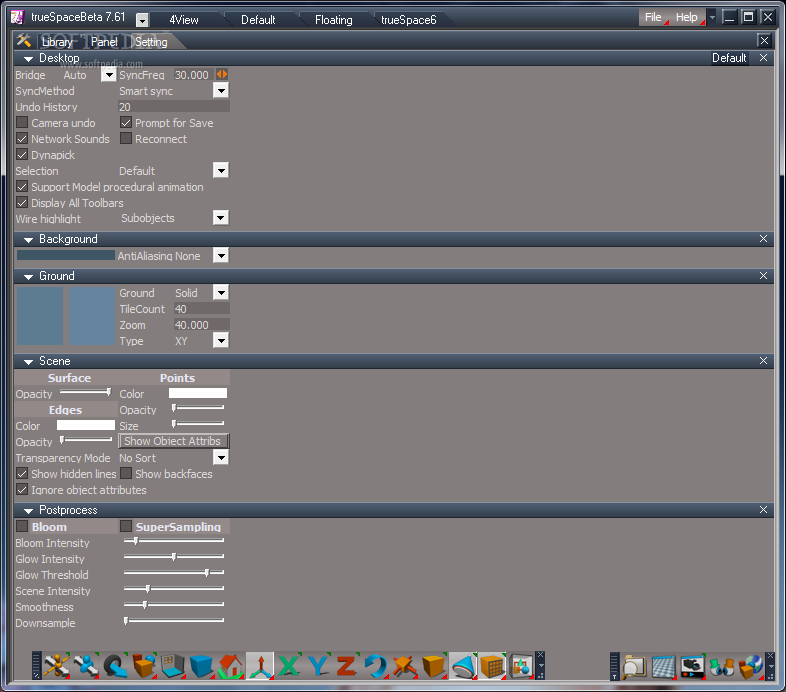
Task: Click the plain orange cube icon
Action: pyautogui.click(x=434, y=666)
